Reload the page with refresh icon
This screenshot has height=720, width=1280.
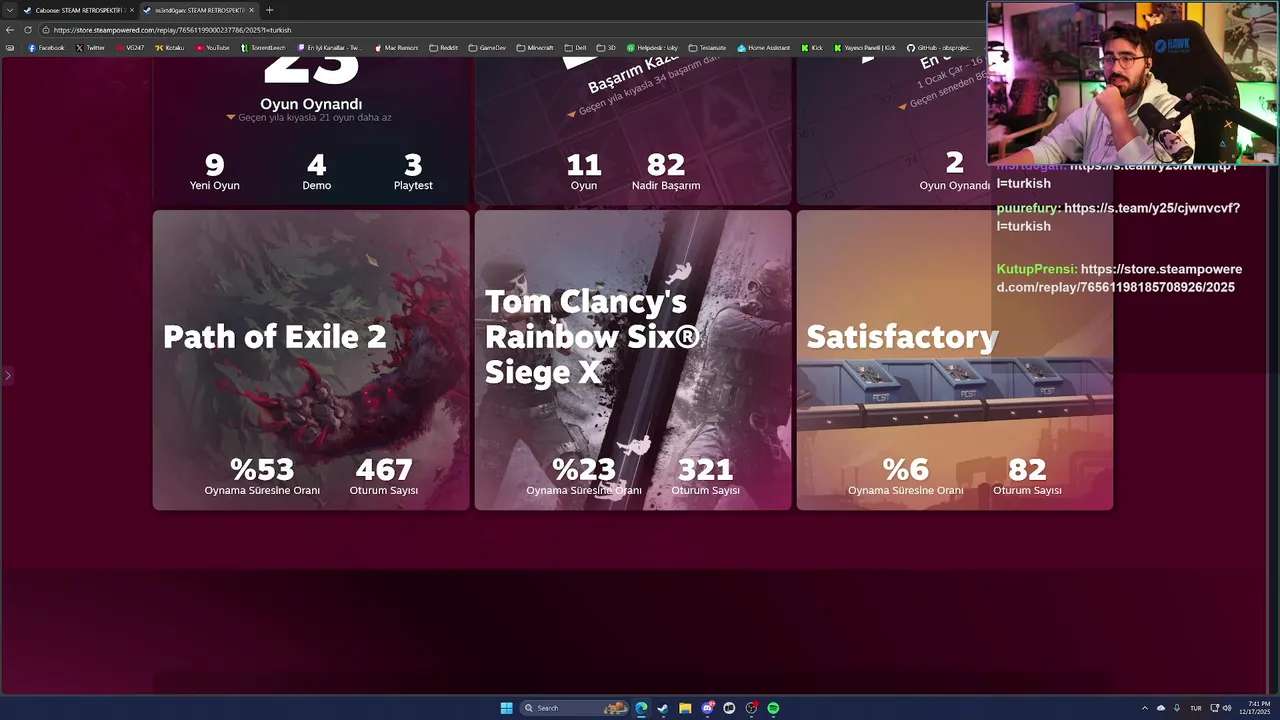pyautogui.click(x=28, y=30)
